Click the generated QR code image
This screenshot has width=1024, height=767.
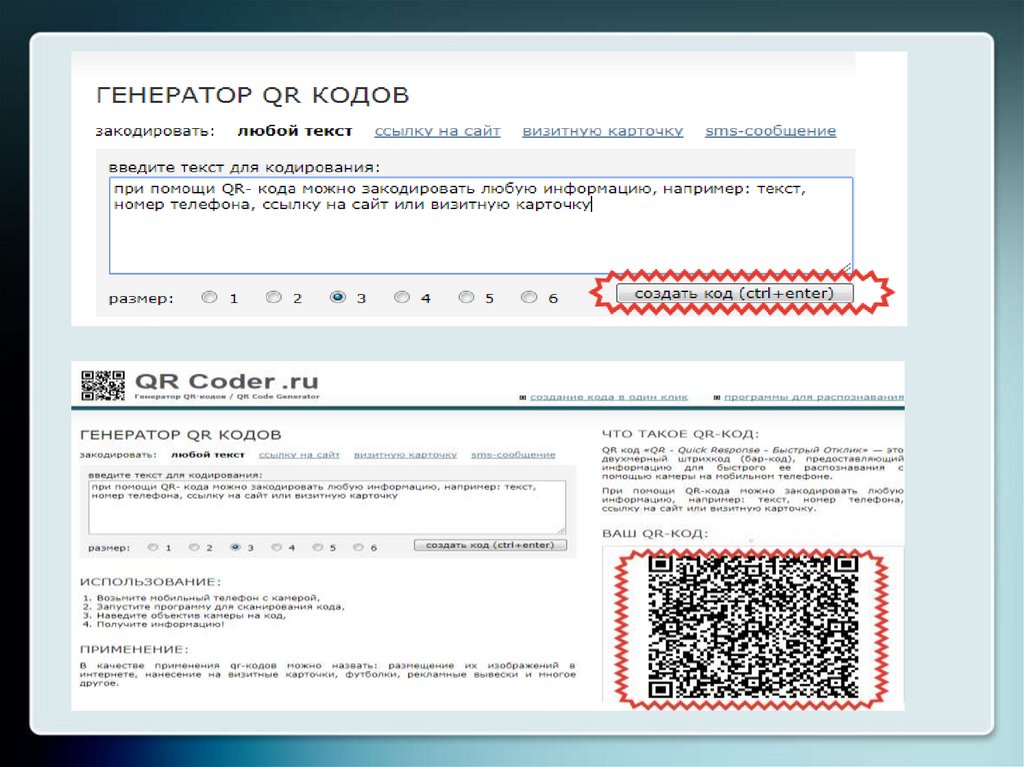(x=753, y=628)
